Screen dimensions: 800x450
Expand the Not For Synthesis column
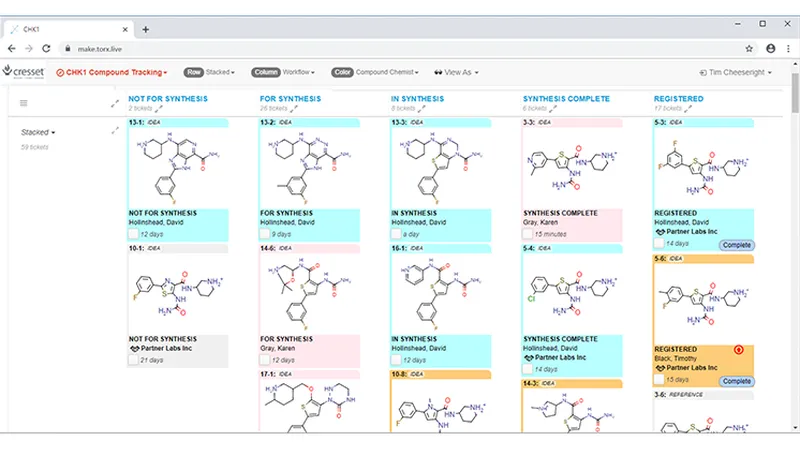pos(159,108)
